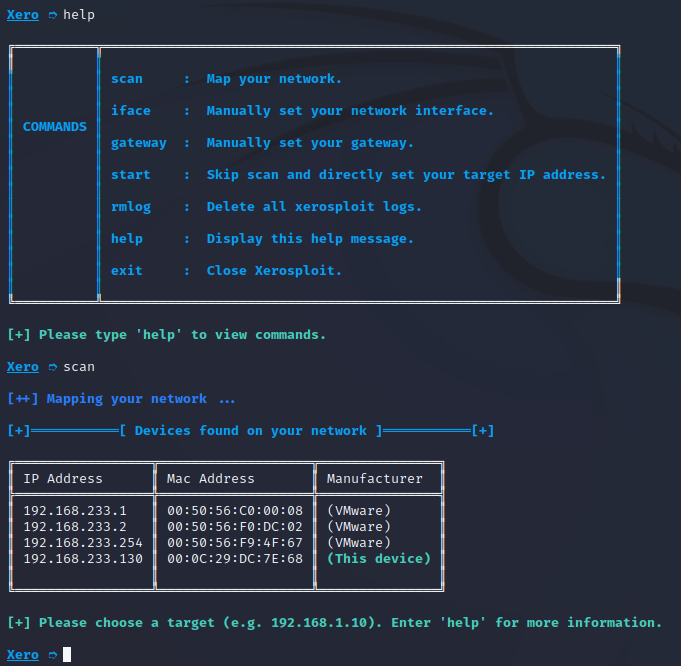Click the 'Mac Address' column header
681x666 pixels.
coord(211,479)
